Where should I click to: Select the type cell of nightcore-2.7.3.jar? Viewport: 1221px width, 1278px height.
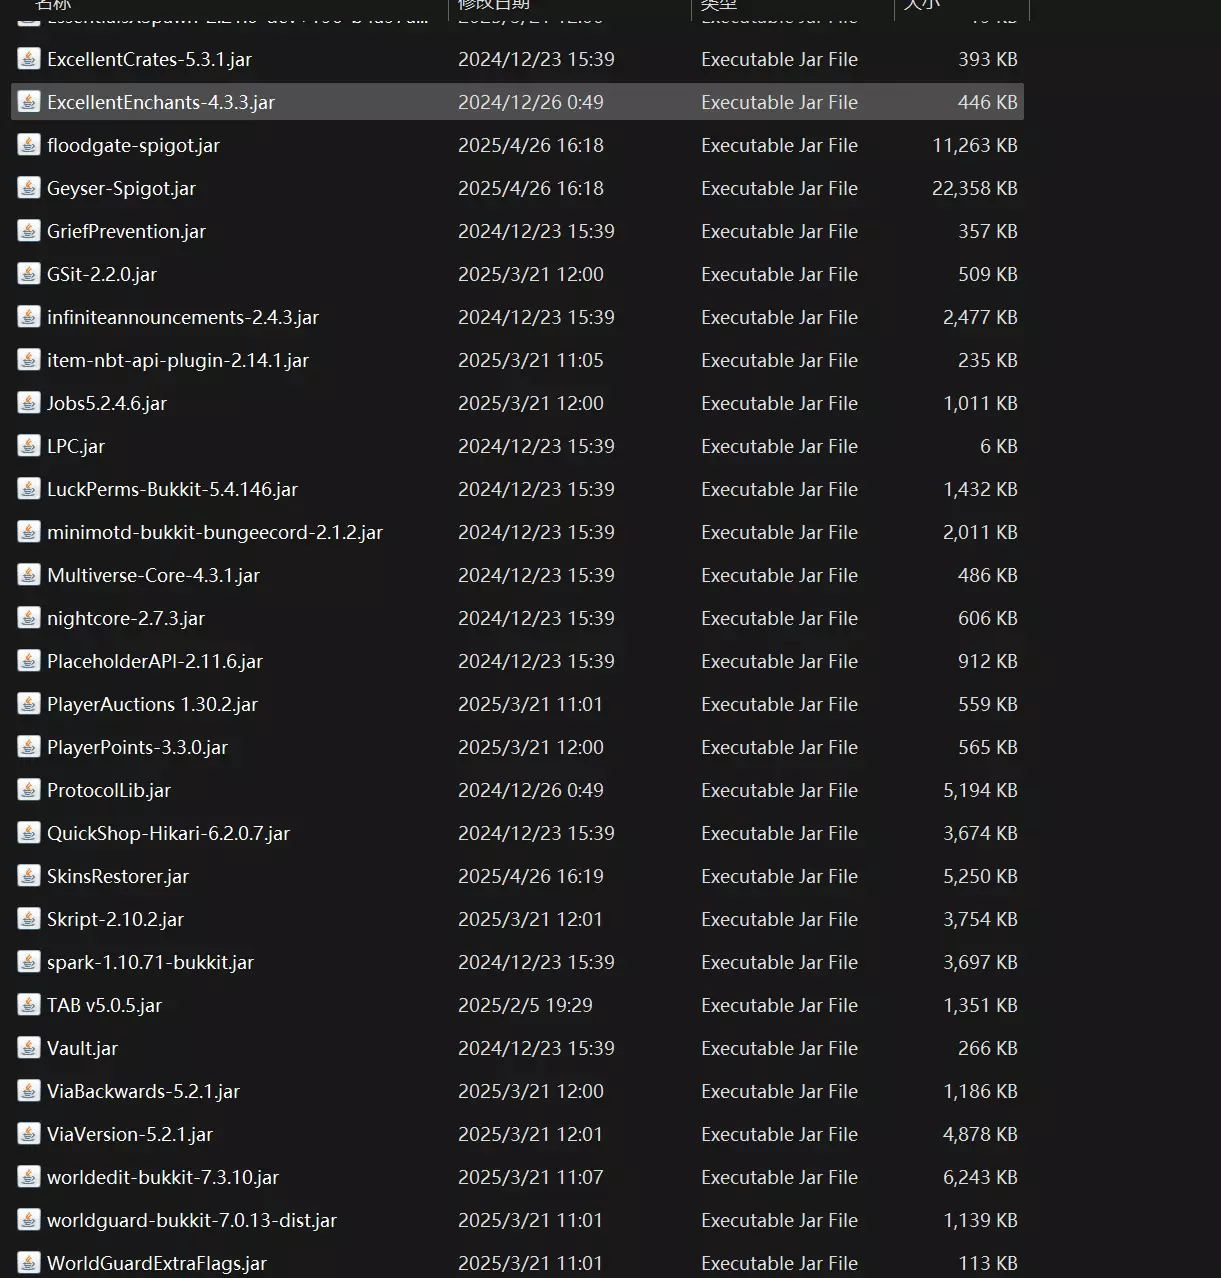click(779, 618)
